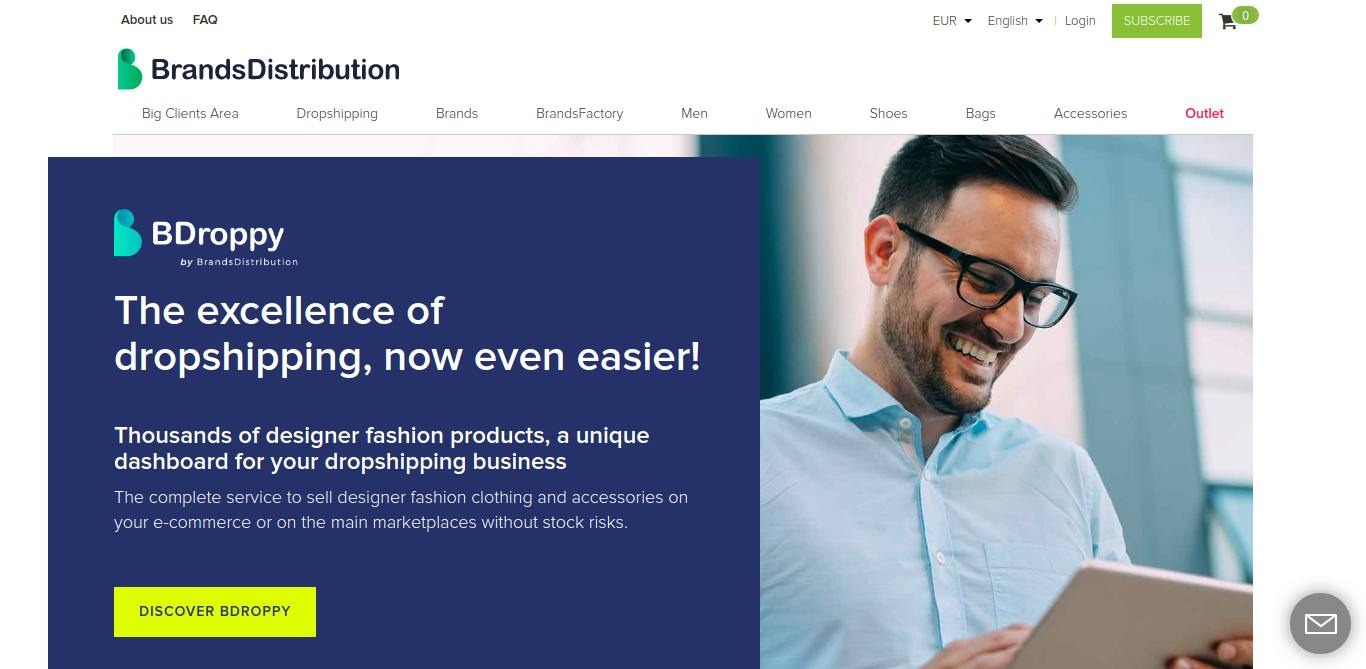Expand the English language selector
1366x669 pixels.
click(1015, 20)
